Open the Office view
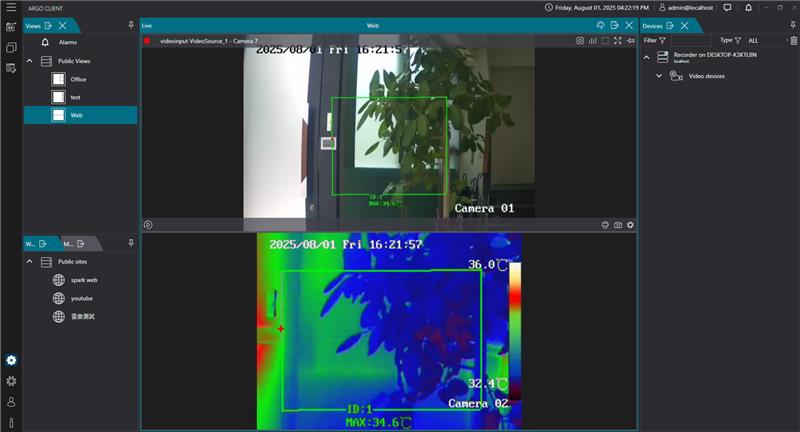Image resolution: width=800 pixels, height=432 pixels. click(78, 79)
